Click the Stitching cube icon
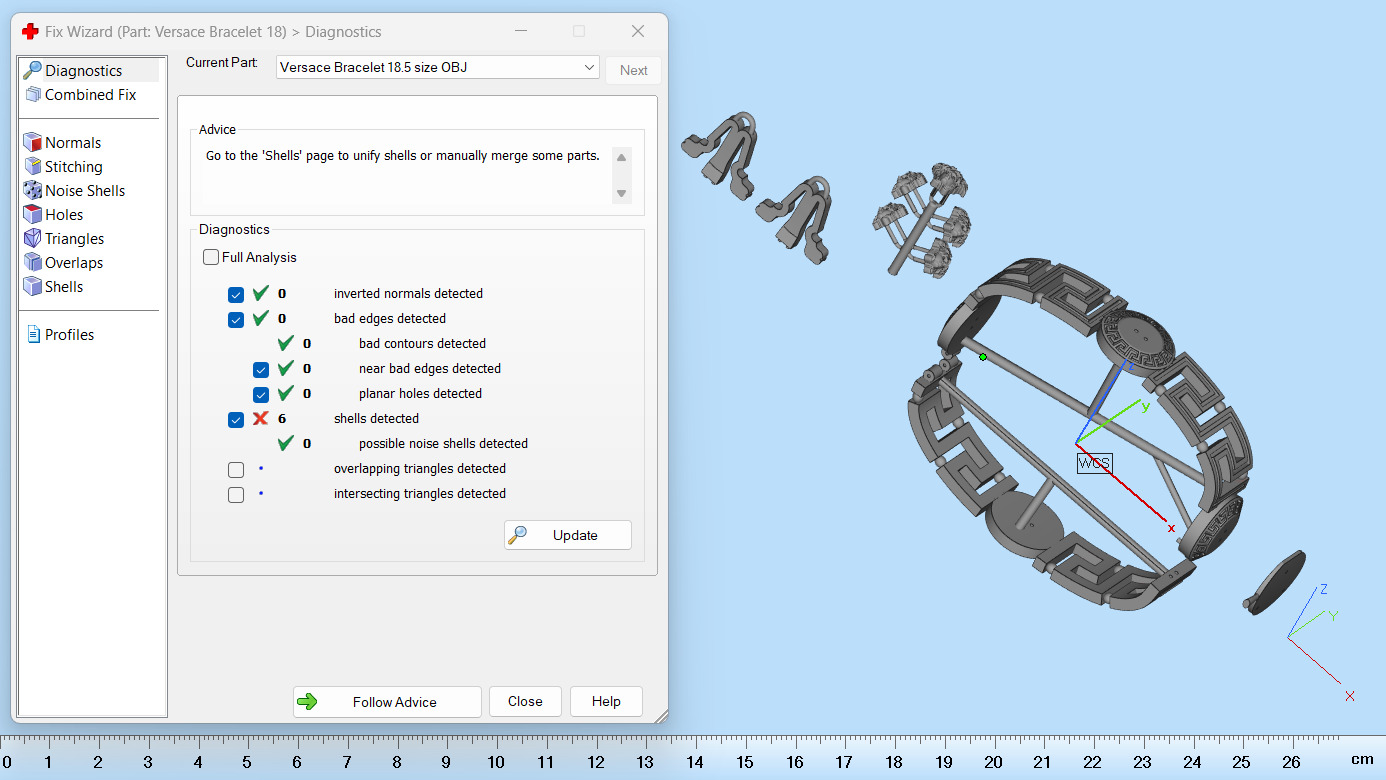This screenshot has height=780, width=1386. (32, 166)
